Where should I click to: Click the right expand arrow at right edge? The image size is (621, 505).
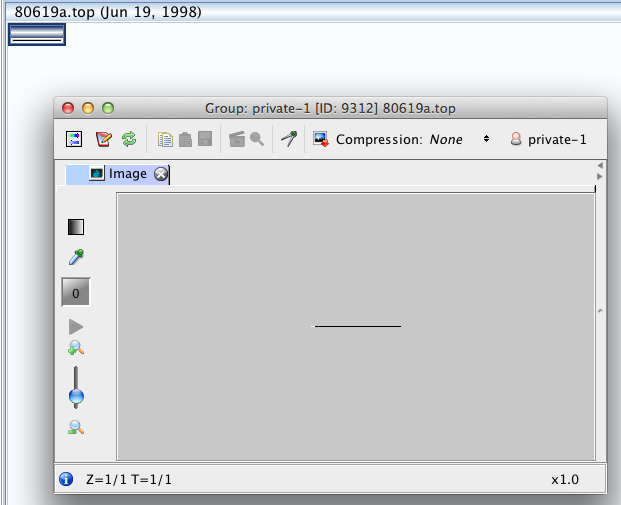pos(600,176)
